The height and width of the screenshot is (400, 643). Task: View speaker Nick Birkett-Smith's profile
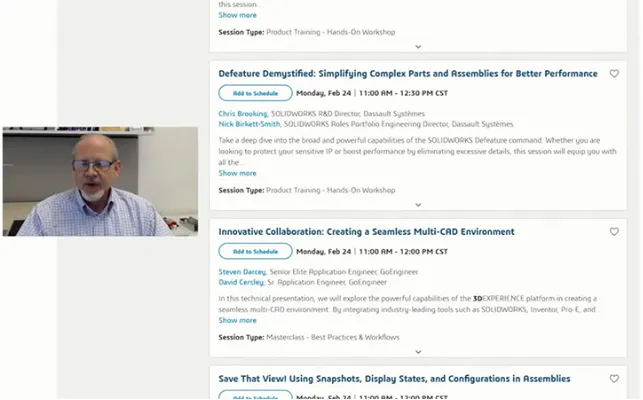click(x=249, y=124)
